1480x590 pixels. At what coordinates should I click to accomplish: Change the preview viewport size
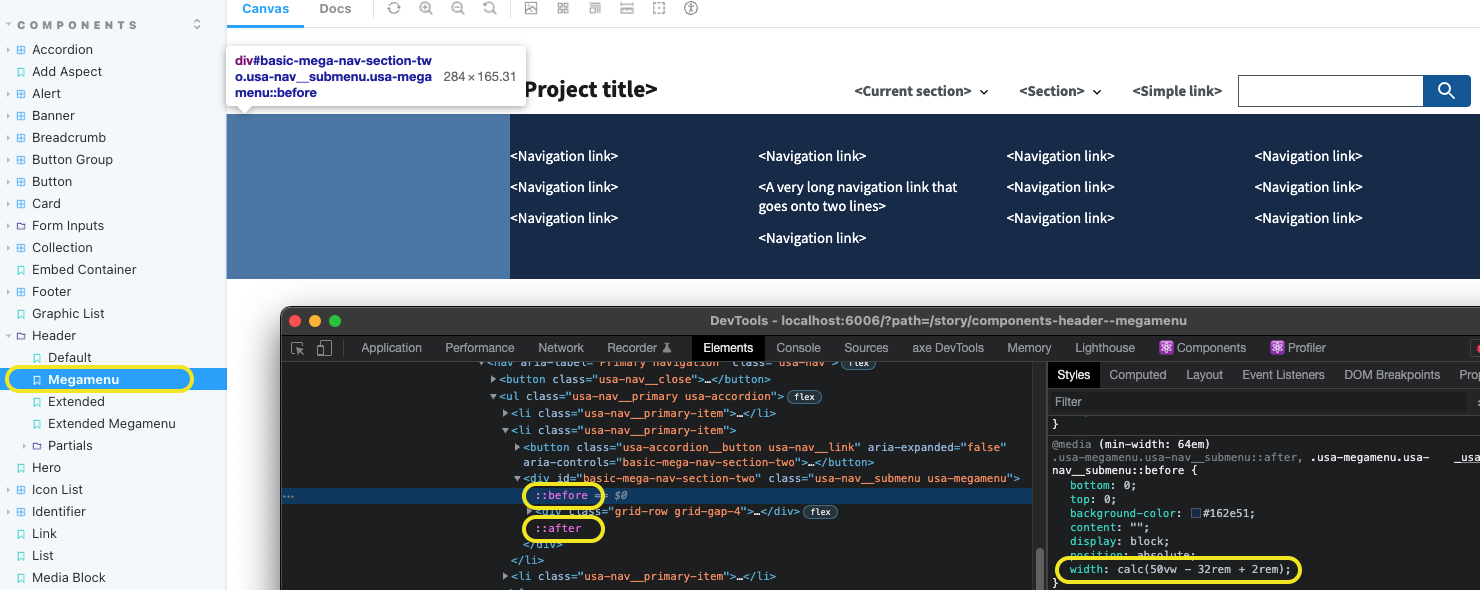595,8
